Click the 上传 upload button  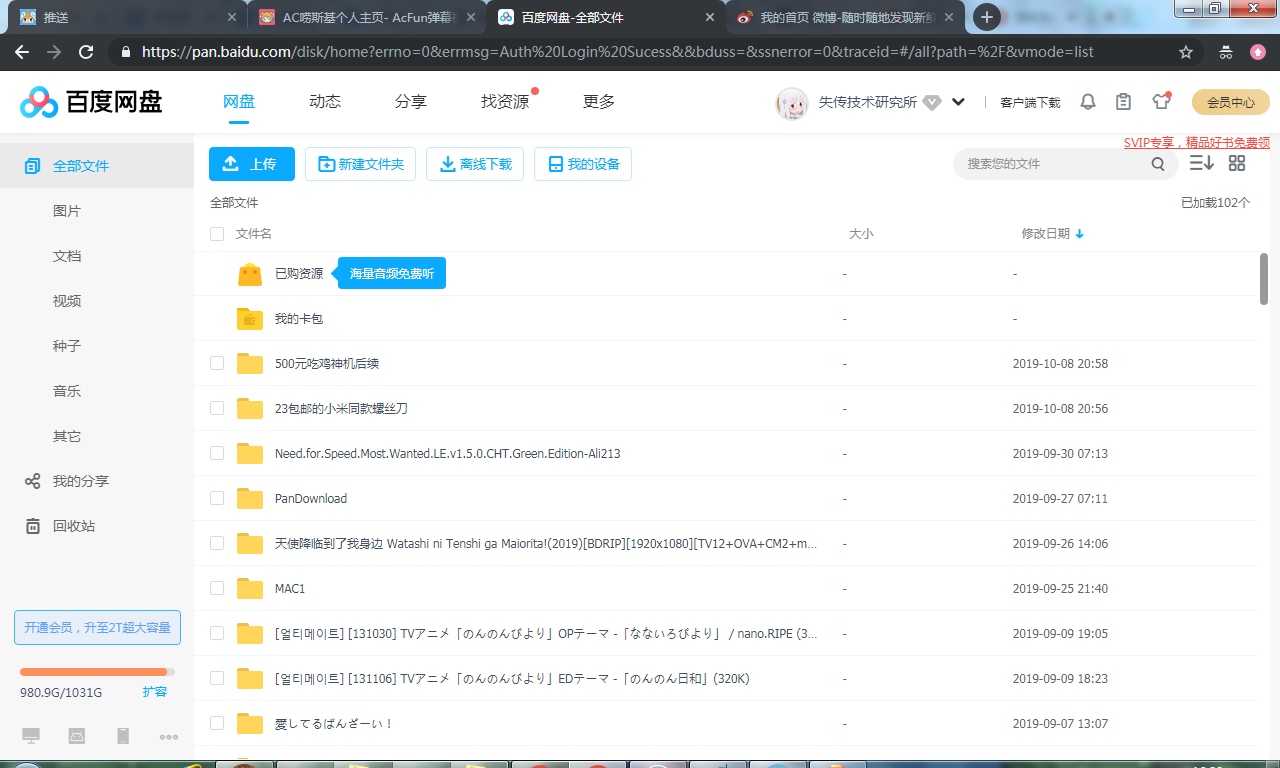[251, 163]
